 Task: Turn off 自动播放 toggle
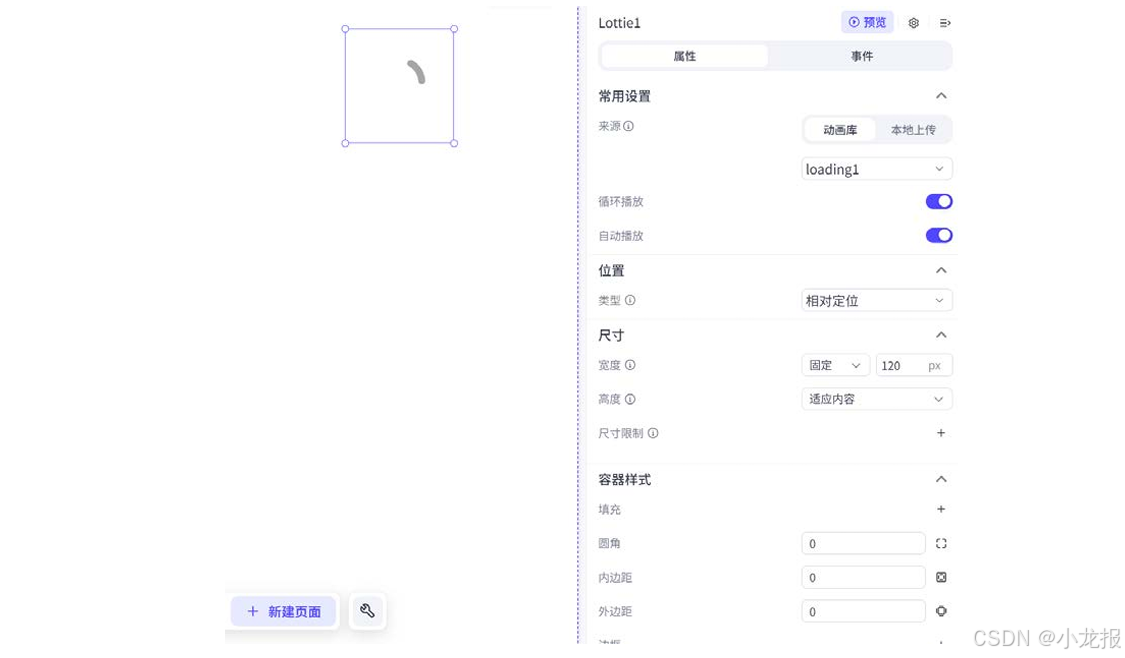click(938, 235)
